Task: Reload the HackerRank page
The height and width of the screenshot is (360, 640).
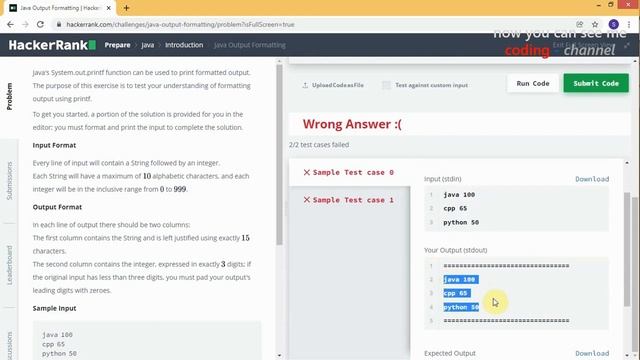Action: [40, 24]
